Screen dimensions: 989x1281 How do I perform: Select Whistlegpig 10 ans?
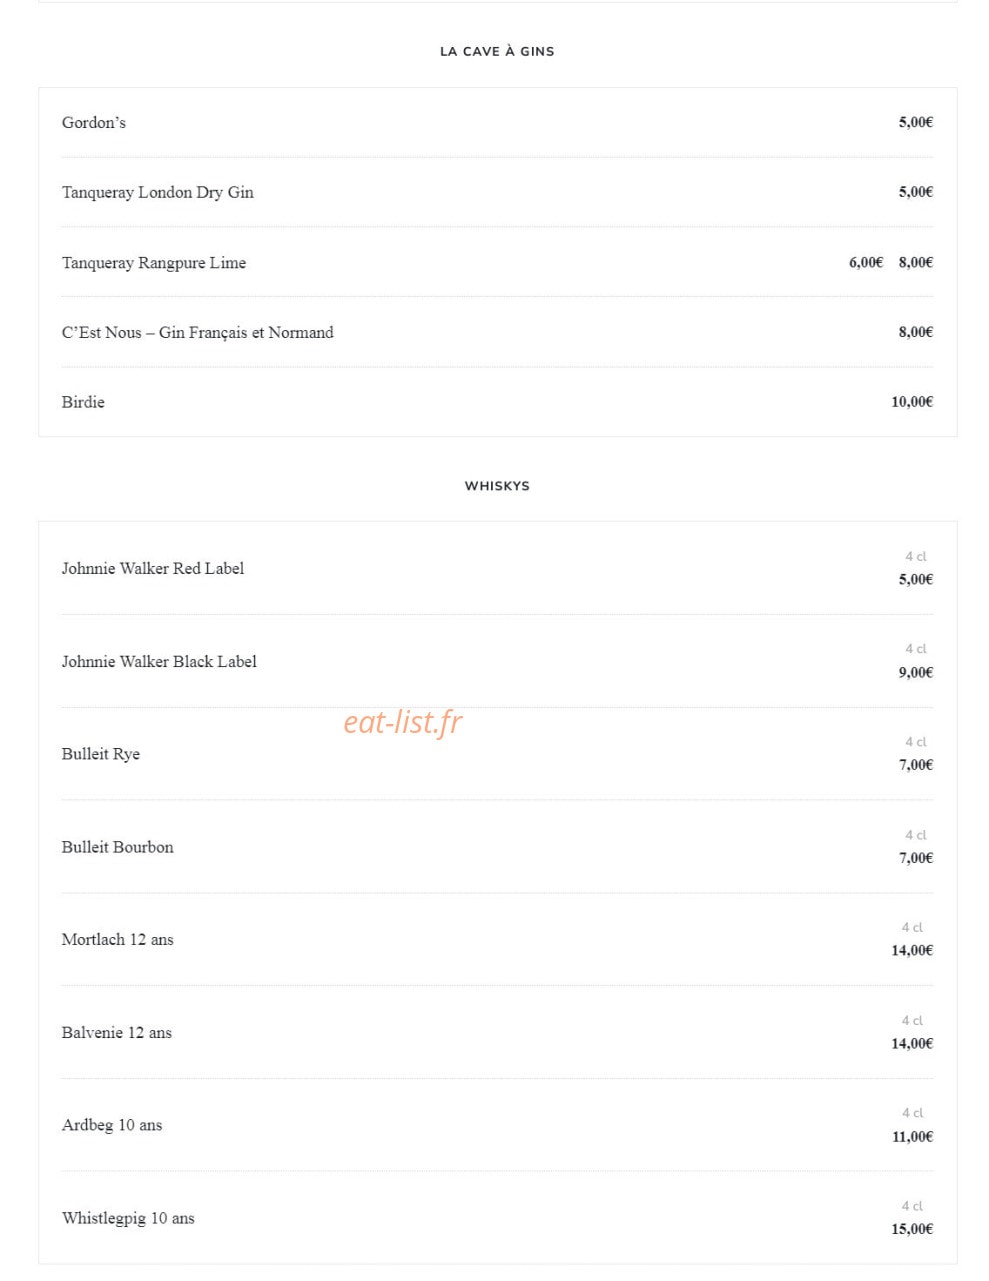(x=128, y=1218)
